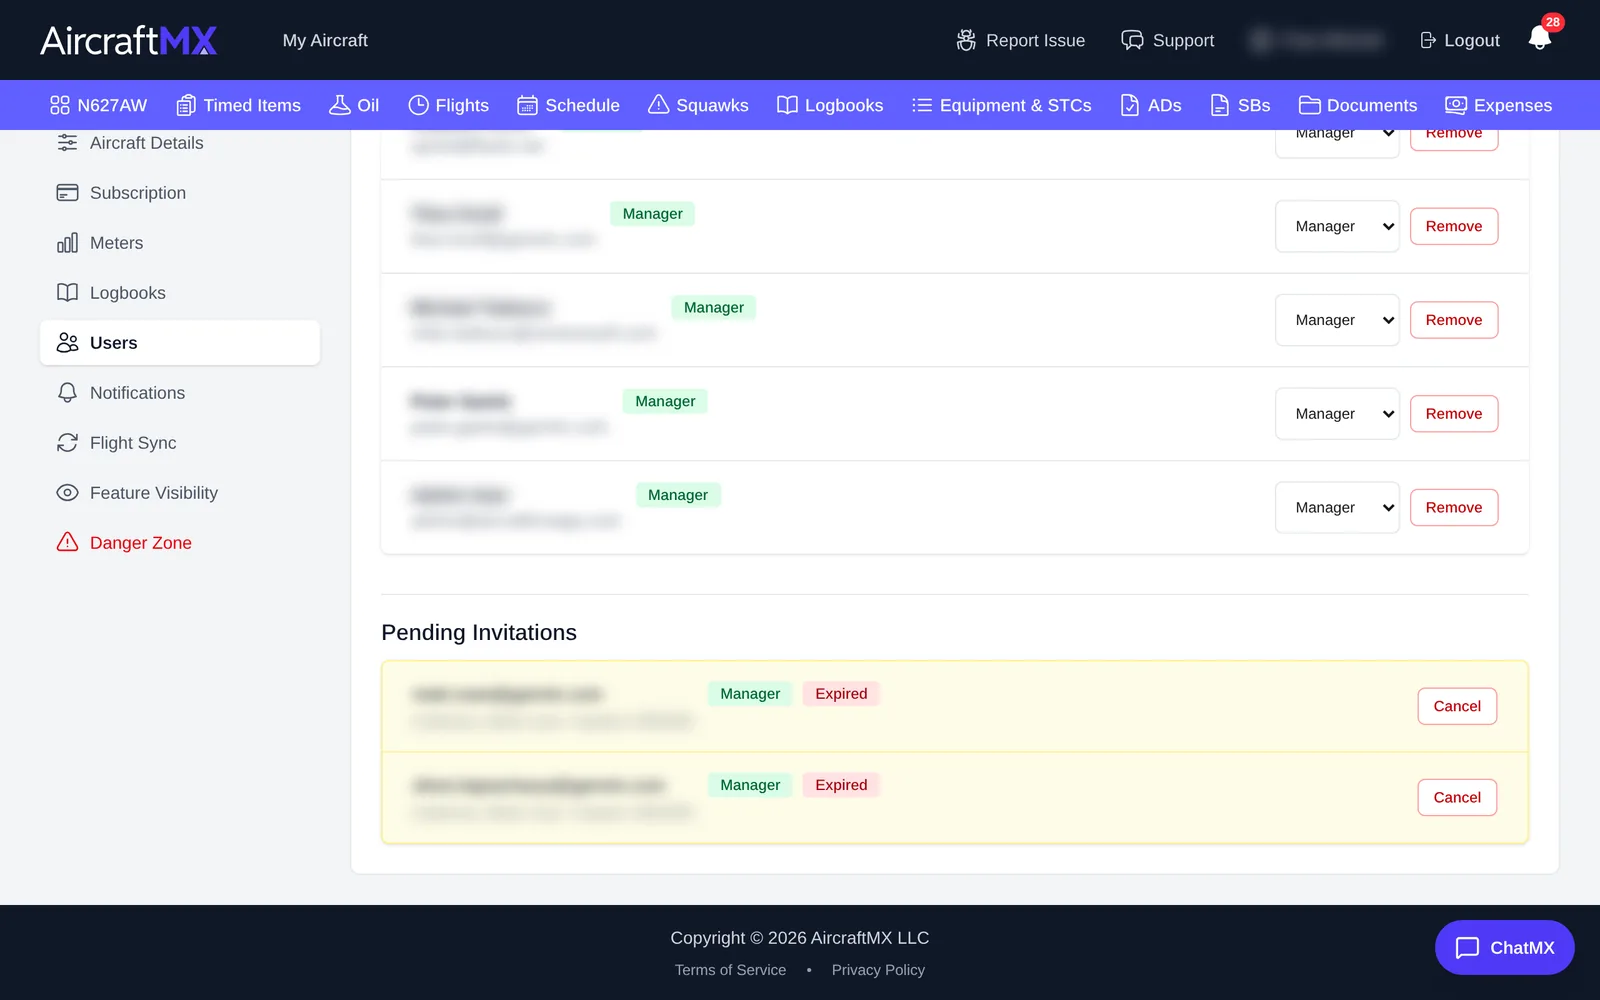The height and width of the screenshot is (1000, 1600).
Task: Click the Flights clock icon
Action: click(x=418, y=105)
